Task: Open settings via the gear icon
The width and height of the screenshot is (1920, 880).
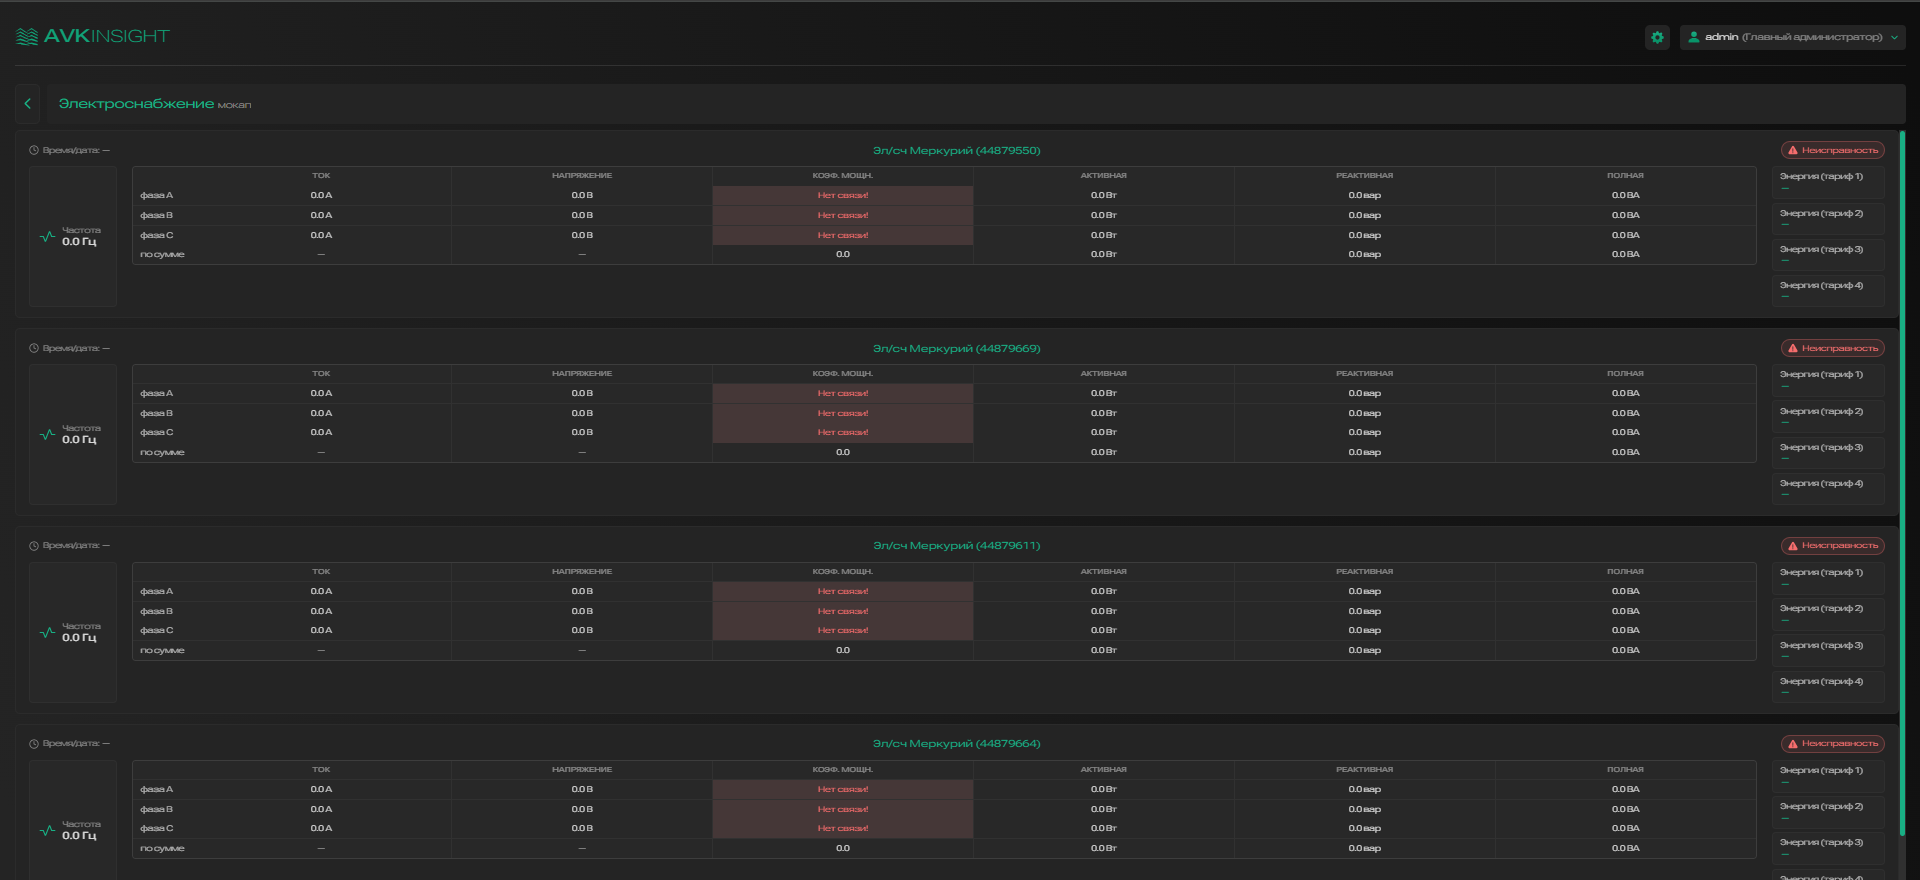Action: [1657, 37]
